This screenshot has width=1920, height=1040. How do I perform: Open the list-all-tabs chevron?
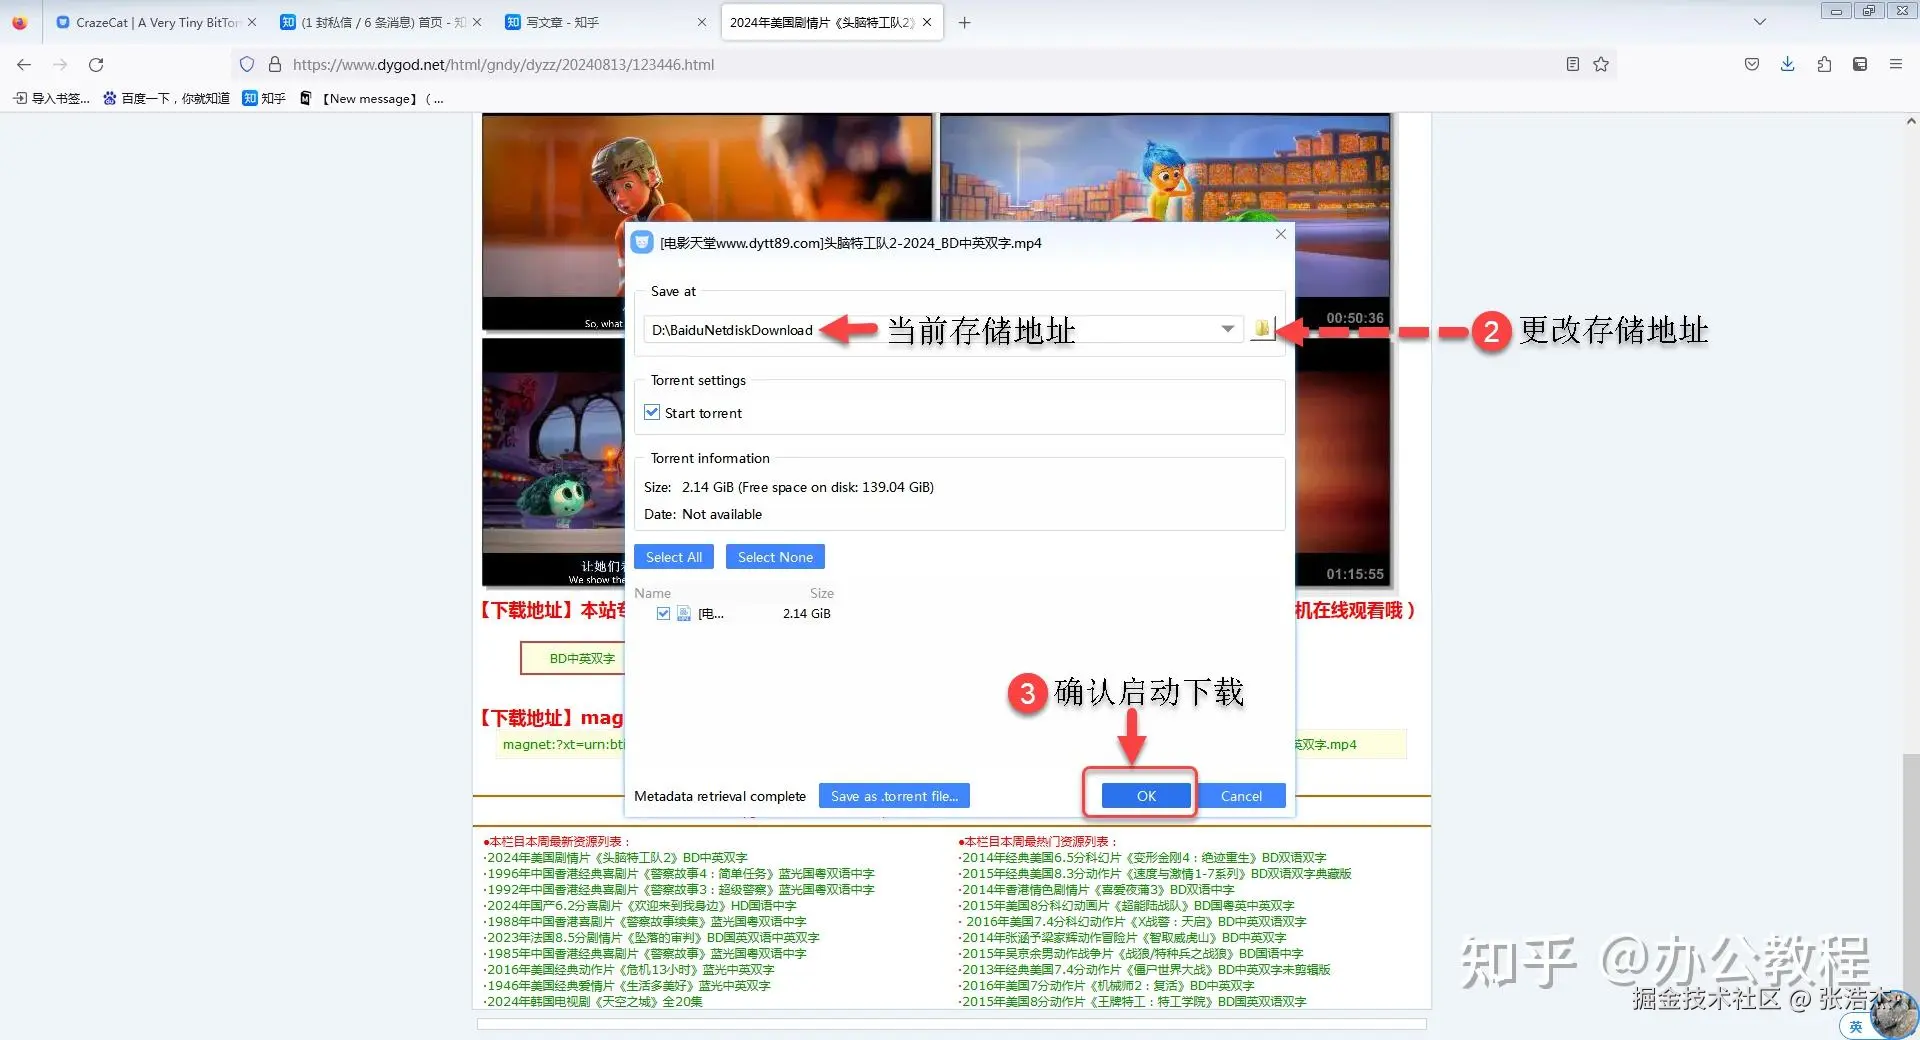[x=1759, y=21]
